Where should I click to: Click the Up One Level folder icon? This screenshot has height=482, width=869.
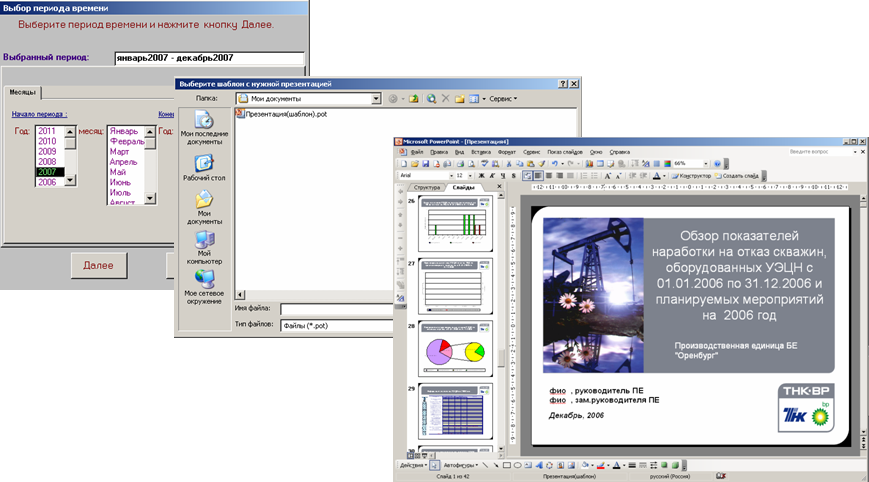(413, 99)
